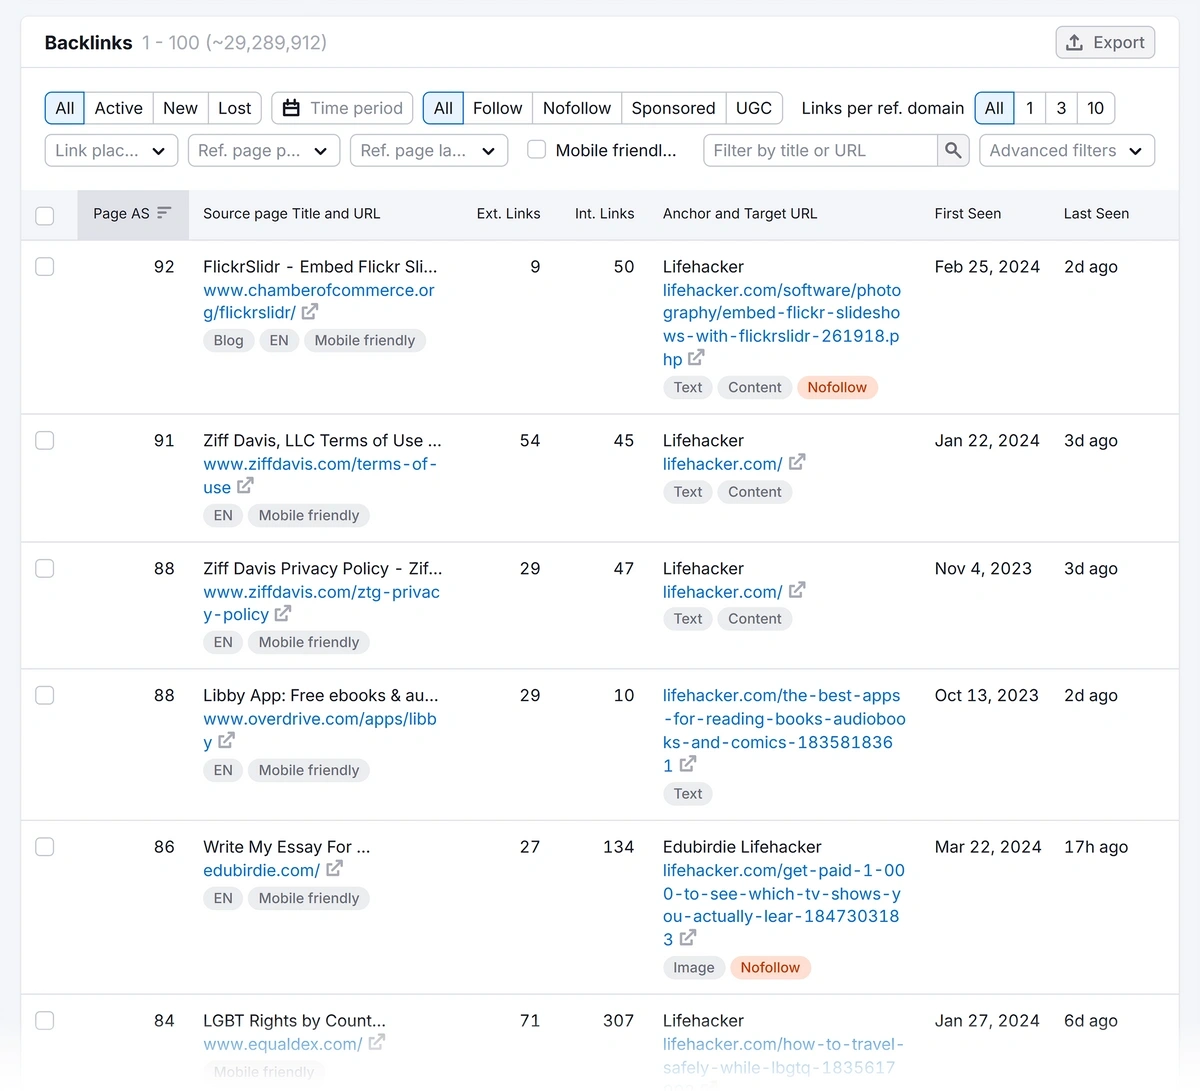Sort by First Seen column header
Image resolution: width=1200 pixels, height=1091 pixels.
pyautogui.click(x=968, y=213)
